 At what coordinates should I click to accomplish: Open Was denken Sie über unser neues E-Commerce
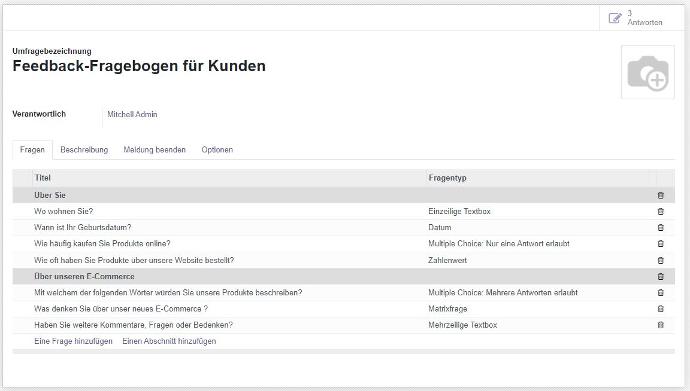[x=121, y=309]
